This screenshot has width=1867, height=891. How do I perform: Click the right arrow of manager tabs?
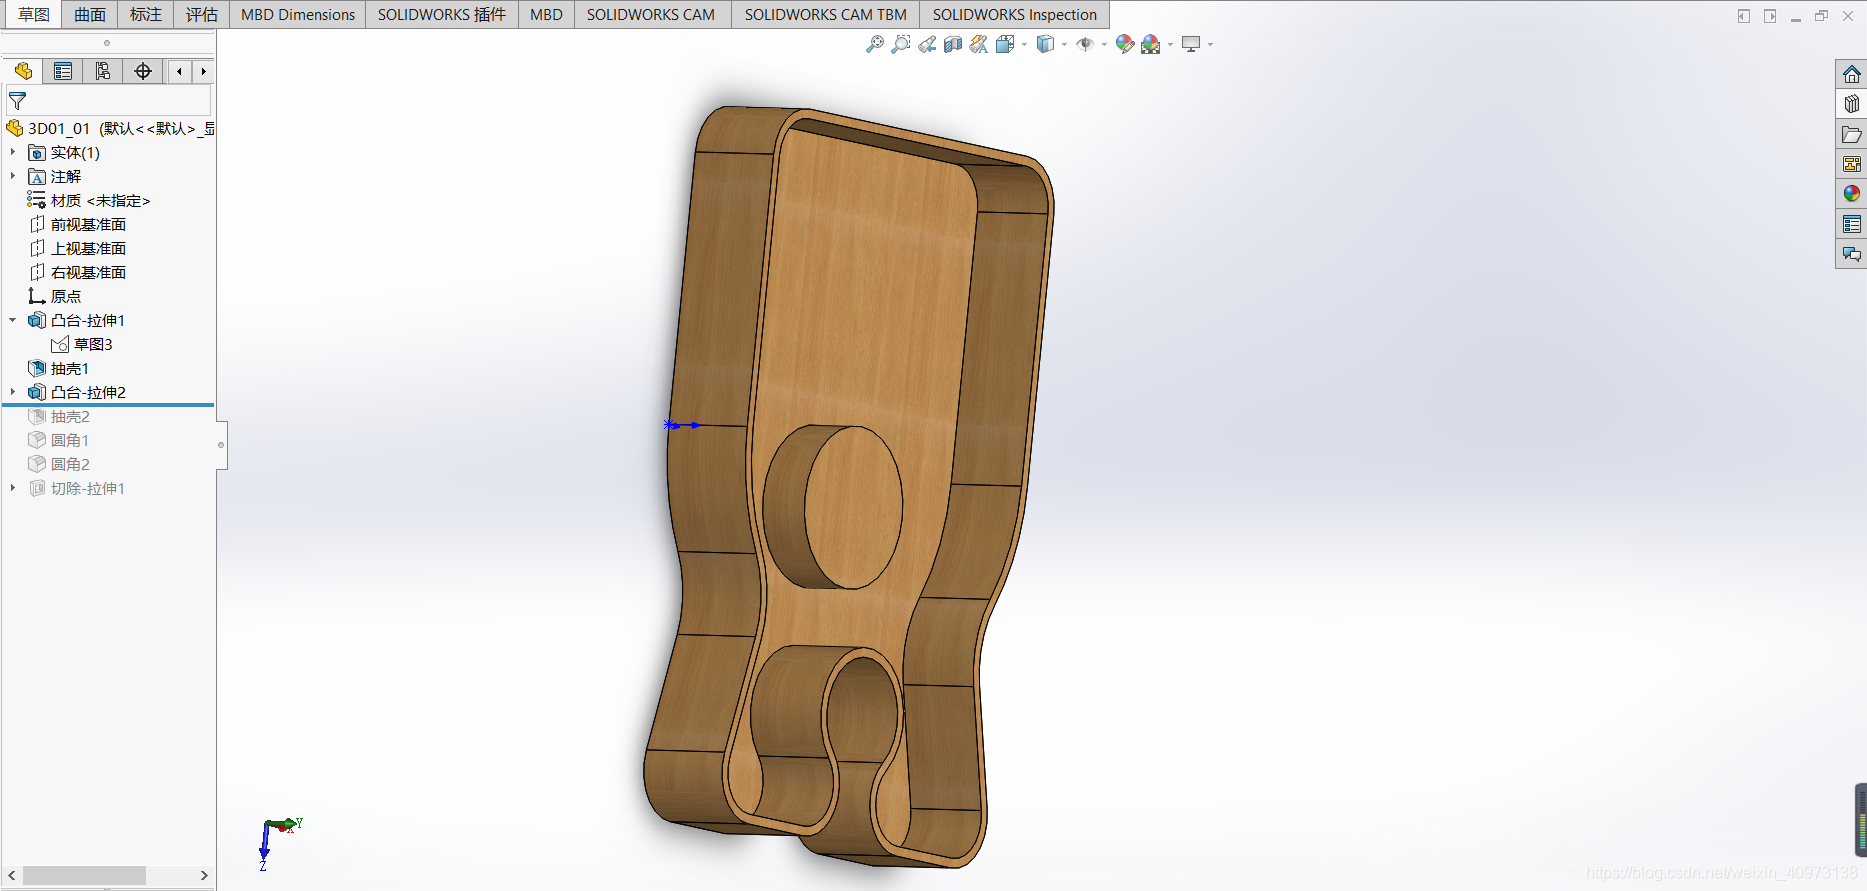pyautogui.click(x=204, y=71)
